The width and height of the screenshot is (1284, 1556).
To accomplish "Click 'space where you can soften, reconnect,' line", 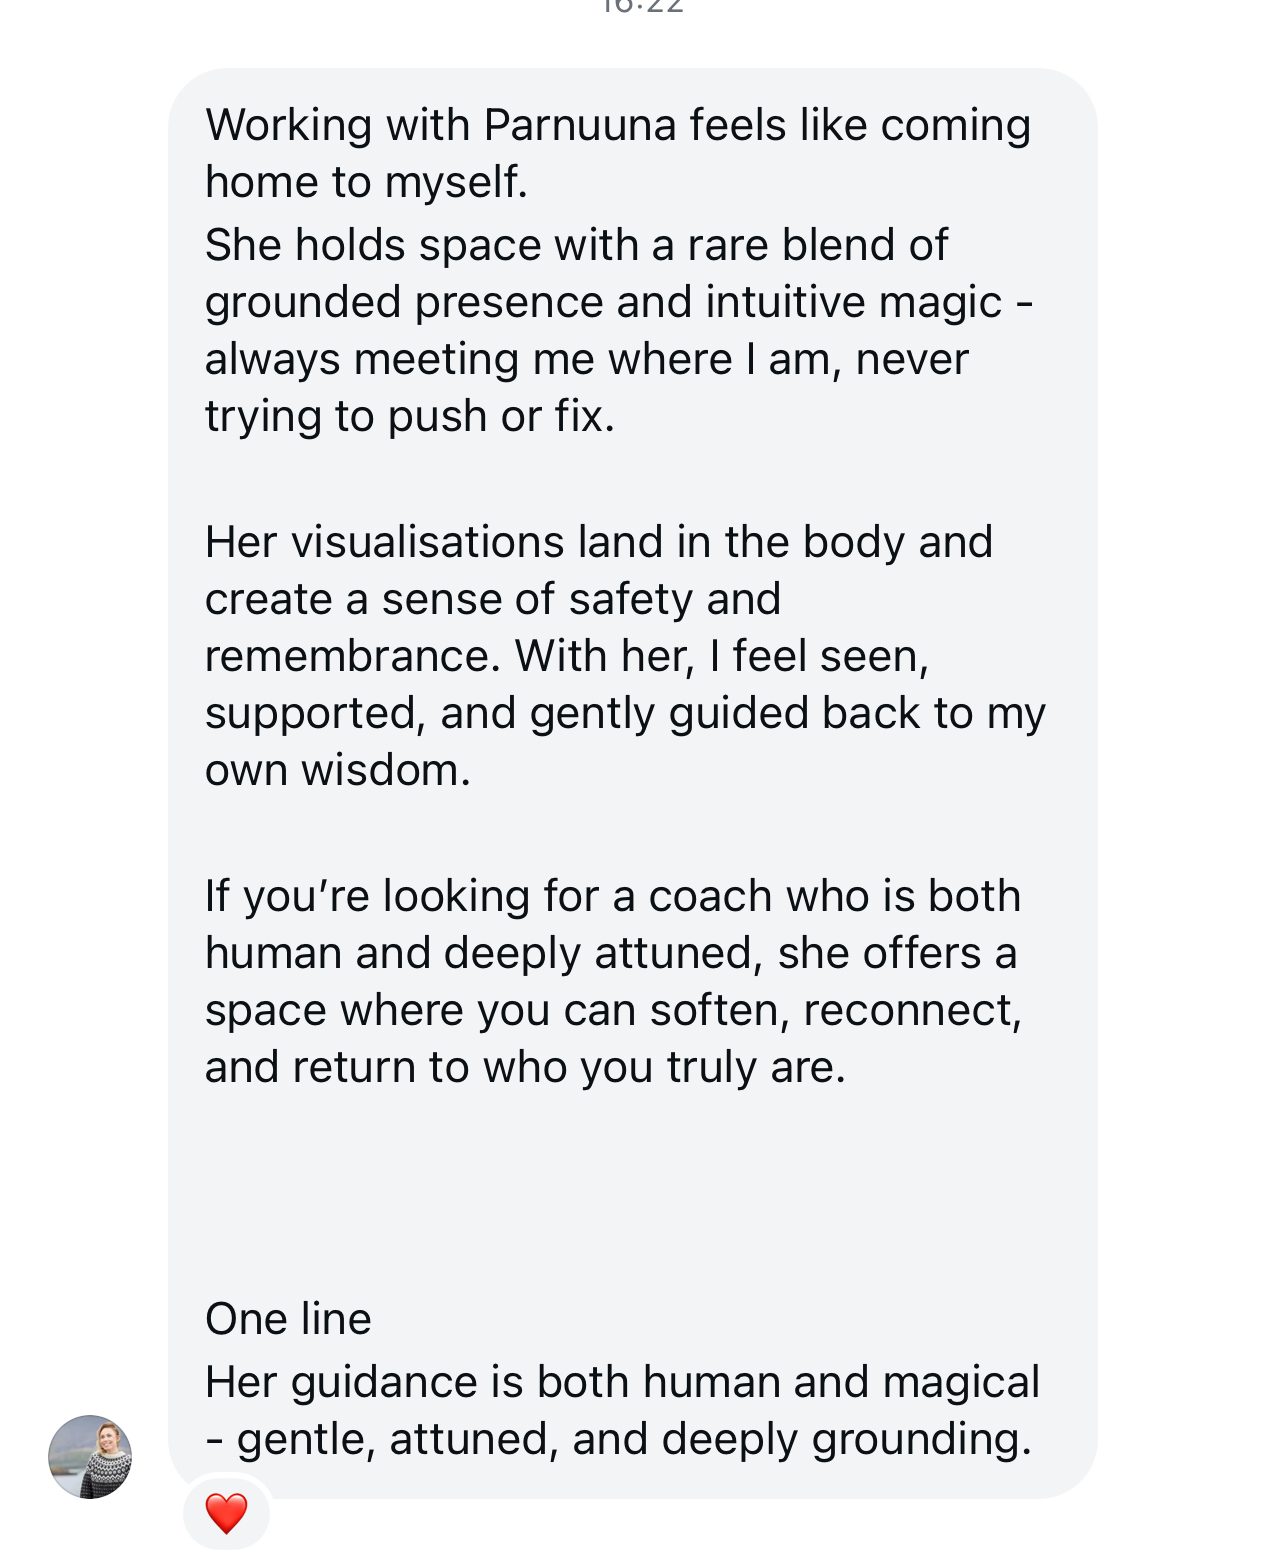I will (614, 1010).
